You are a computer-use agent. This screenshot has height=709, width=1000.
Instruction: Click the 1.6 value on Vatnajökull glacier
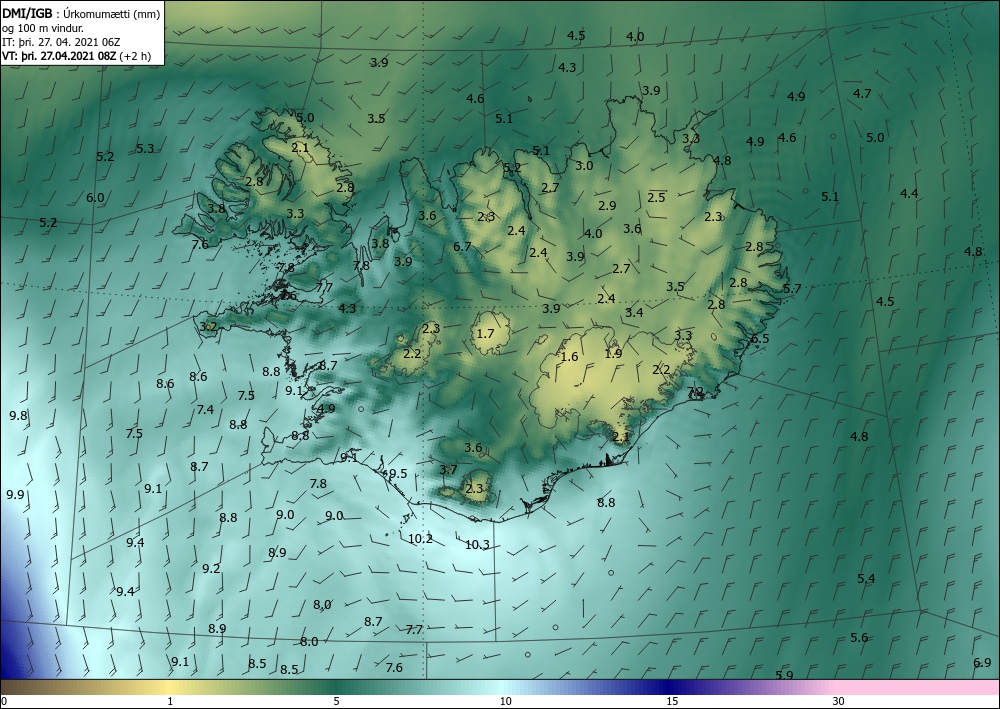pyautogui.click(x=569, y=356)
